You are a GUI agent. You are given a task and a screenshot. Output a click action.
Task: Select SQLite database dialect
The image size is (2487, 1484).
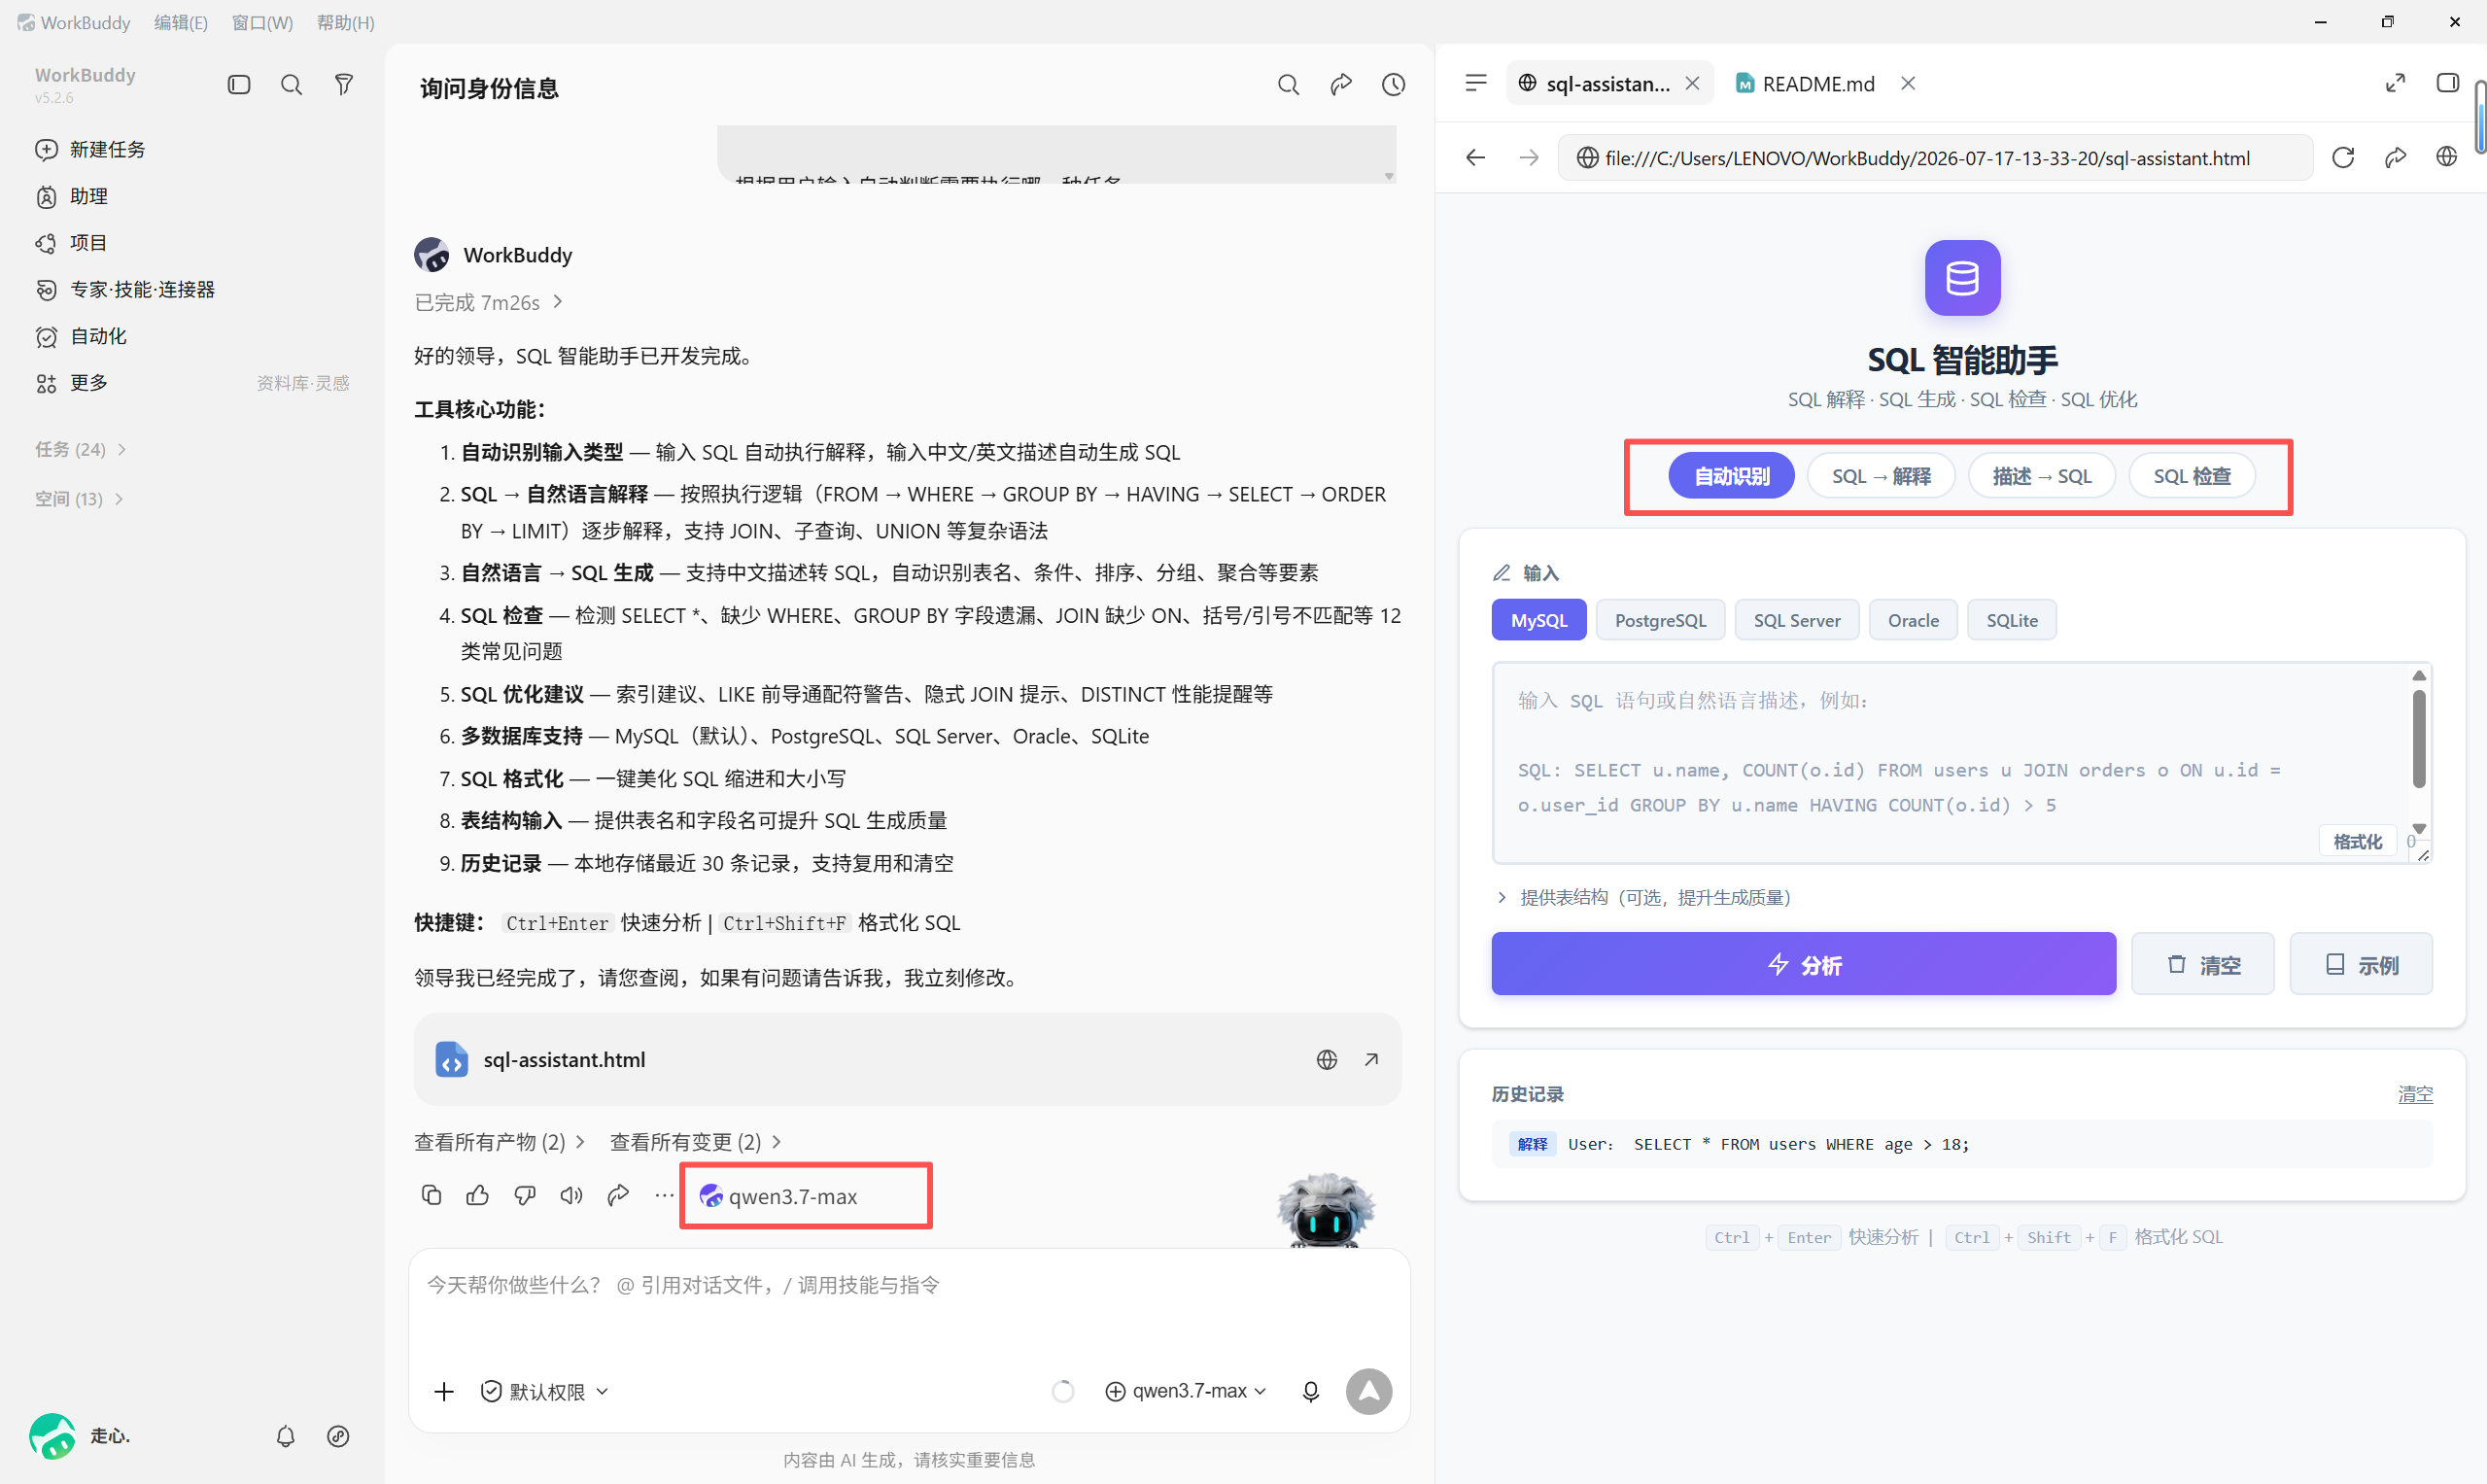pos(2011,620)
